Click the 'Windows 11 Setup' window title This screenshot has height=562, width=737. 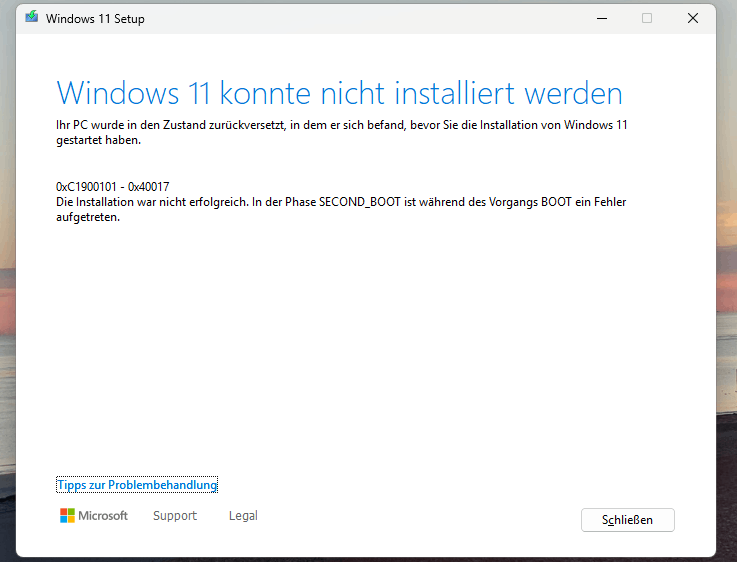pyautogui.click(x=95, y=19)
